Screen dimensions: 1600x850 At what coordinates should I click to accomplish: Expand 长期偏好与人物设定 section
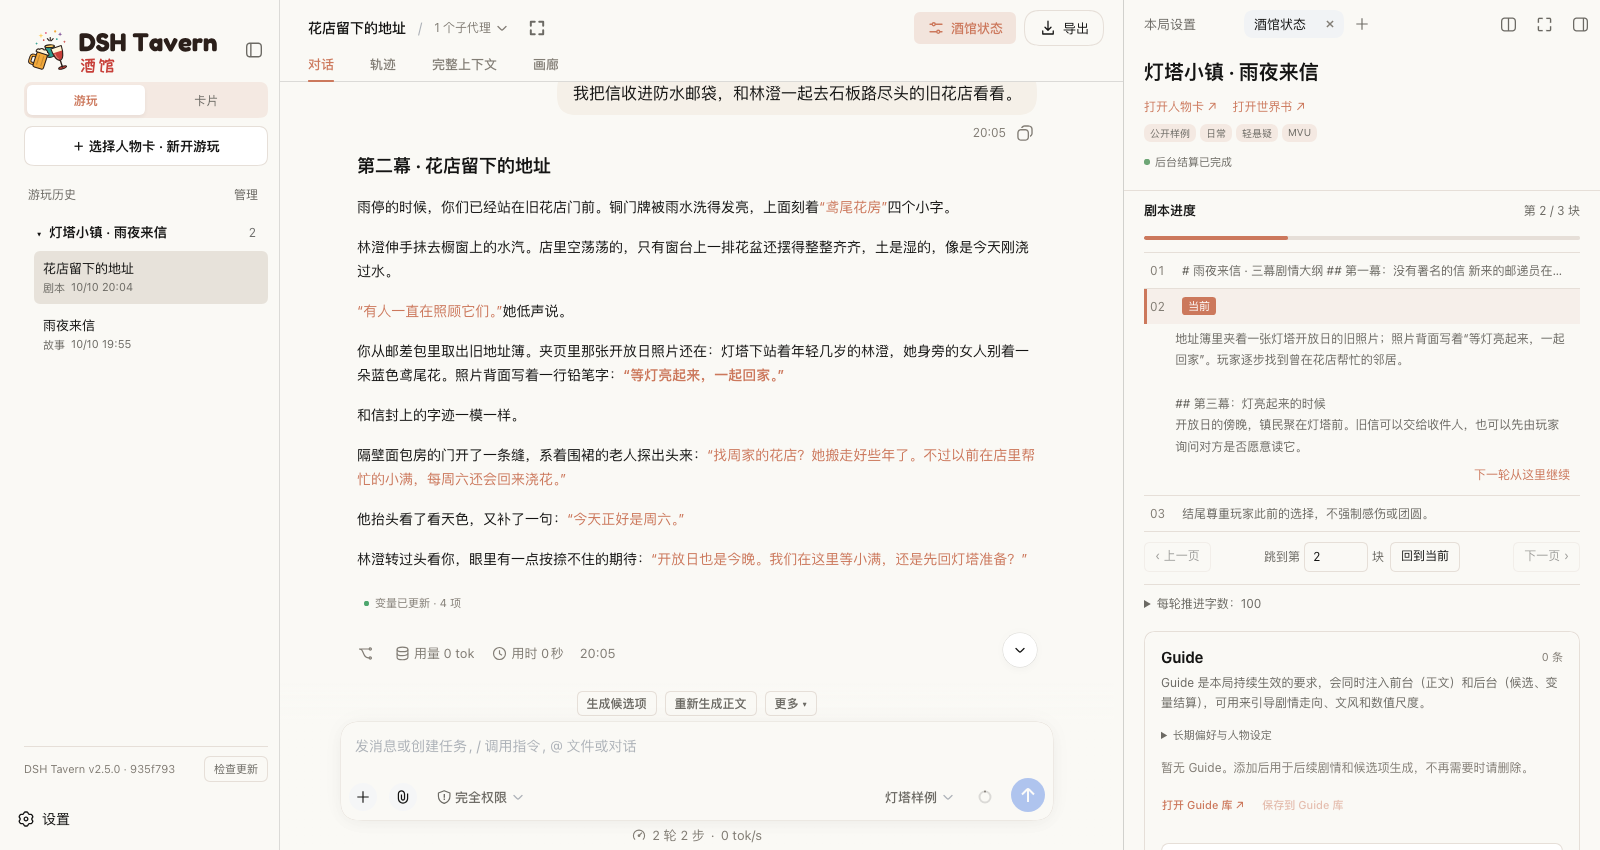click(1216, 735)
